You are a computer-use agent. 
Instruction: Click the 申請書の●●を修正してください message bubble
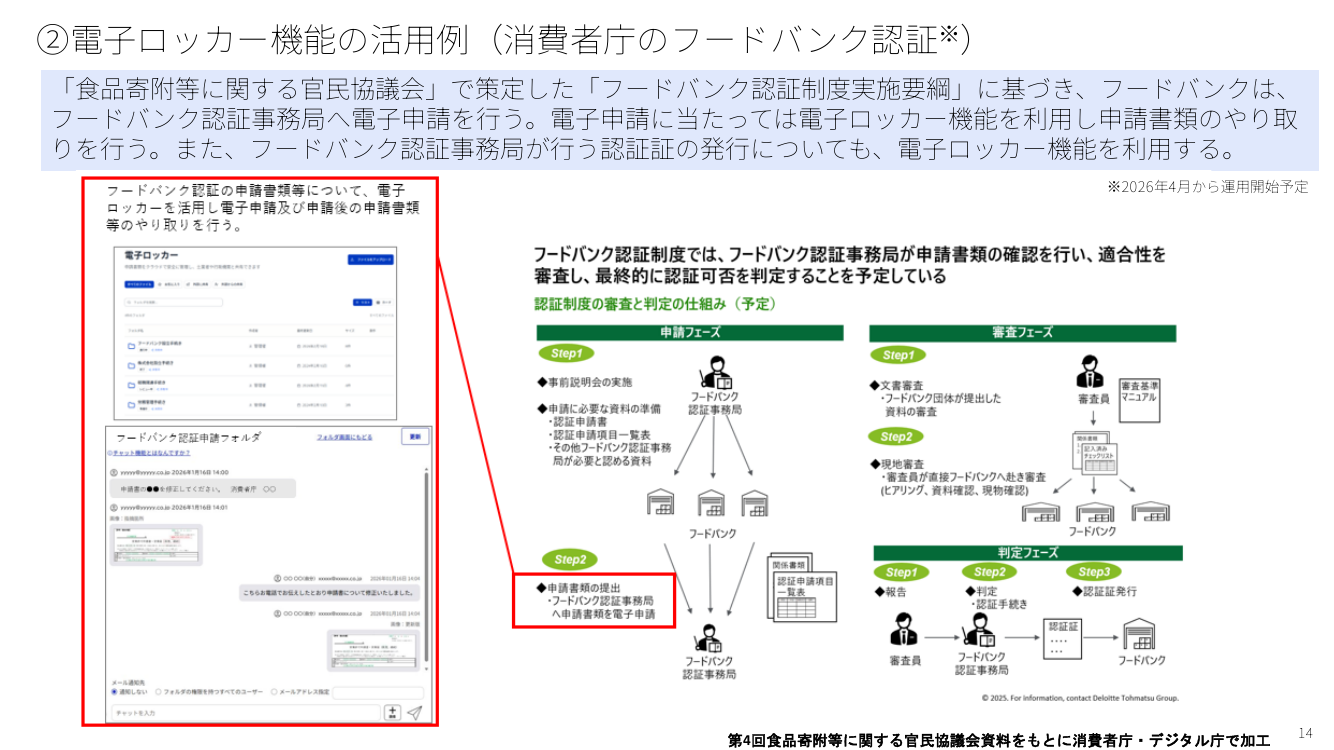(203, 488)
